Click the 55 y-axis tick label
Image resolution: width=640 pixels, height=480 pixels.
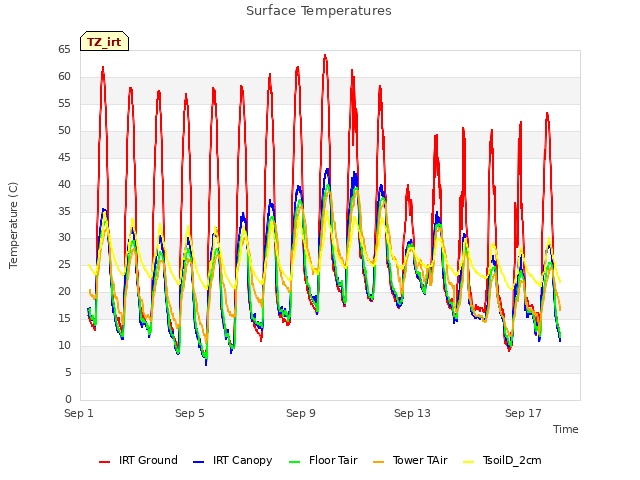click(x=64, y=104)
